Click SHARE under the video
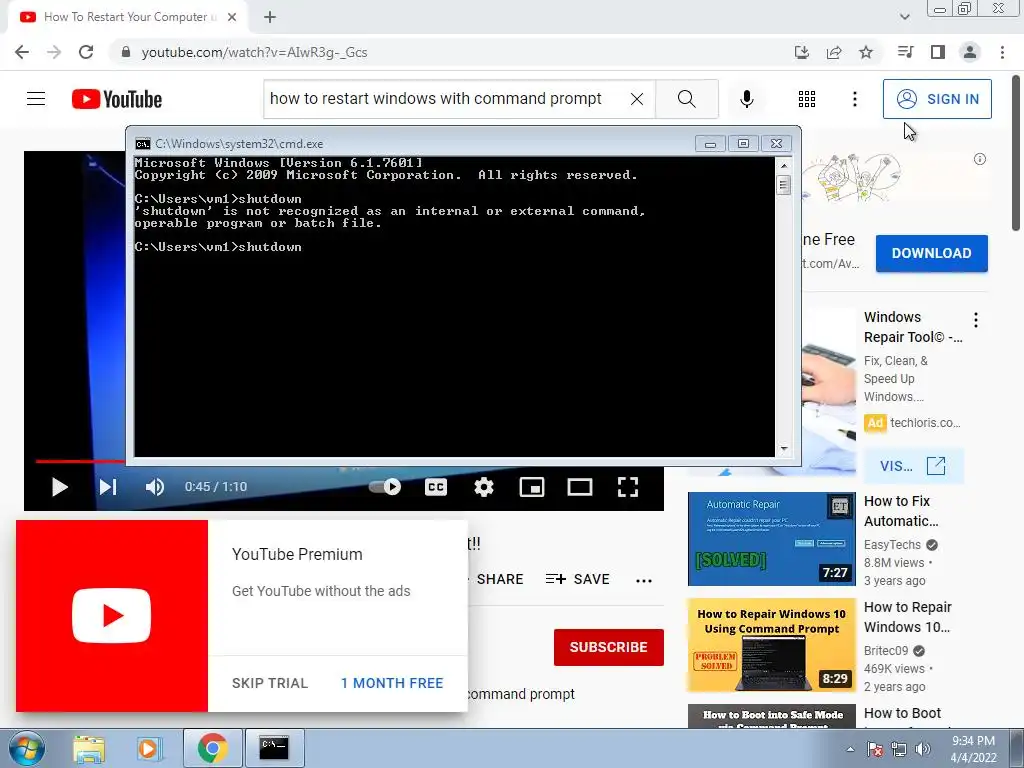Screen dimensions: 1024x768 tap(500, 579)
